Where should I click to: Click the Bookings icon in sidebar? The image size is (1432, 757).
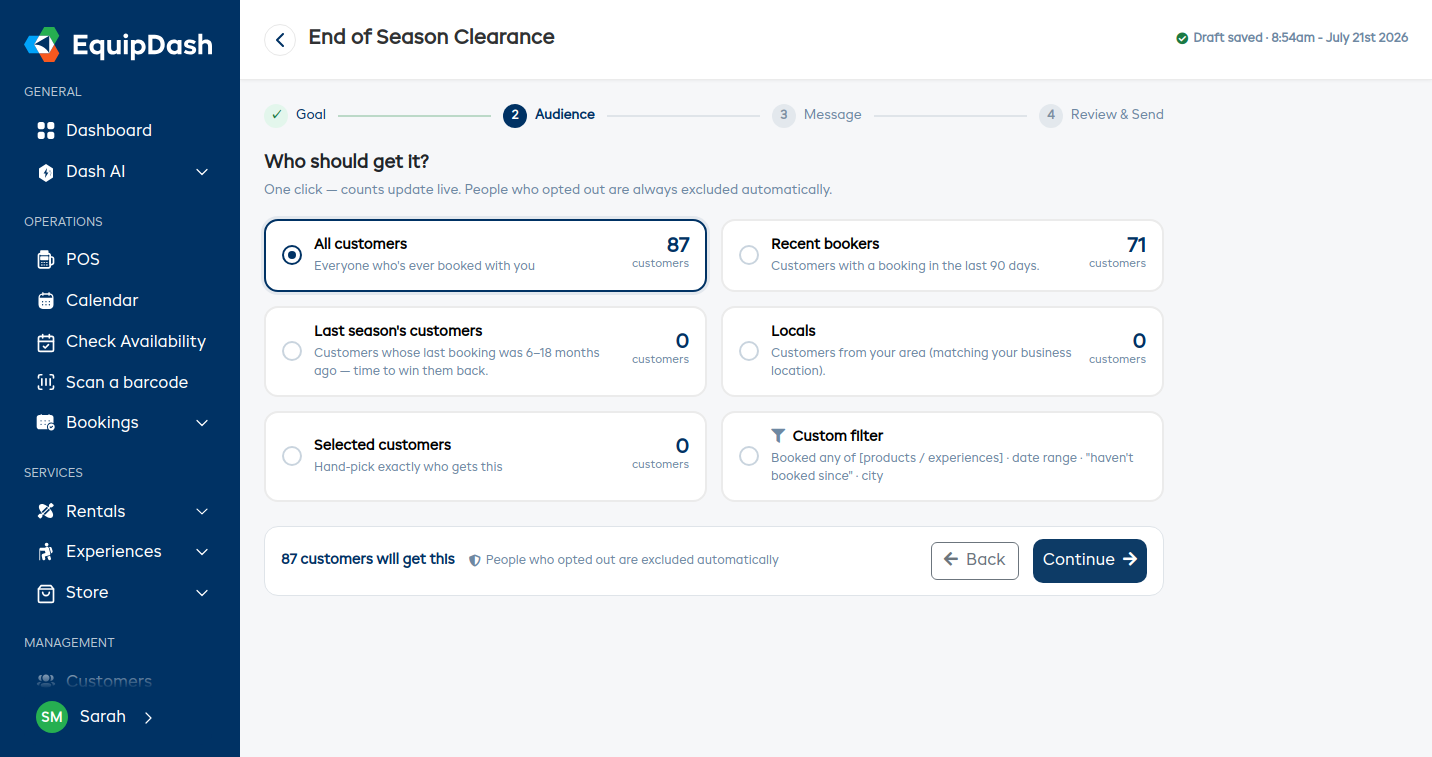(x=45, y=423)
